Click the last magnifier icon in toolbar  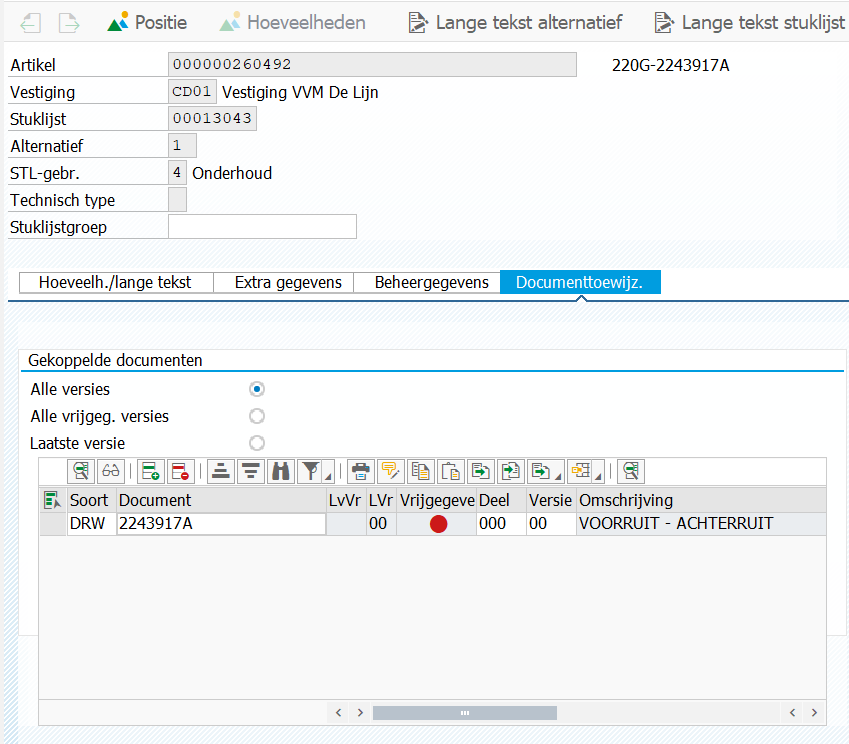(x=631, y=471)
